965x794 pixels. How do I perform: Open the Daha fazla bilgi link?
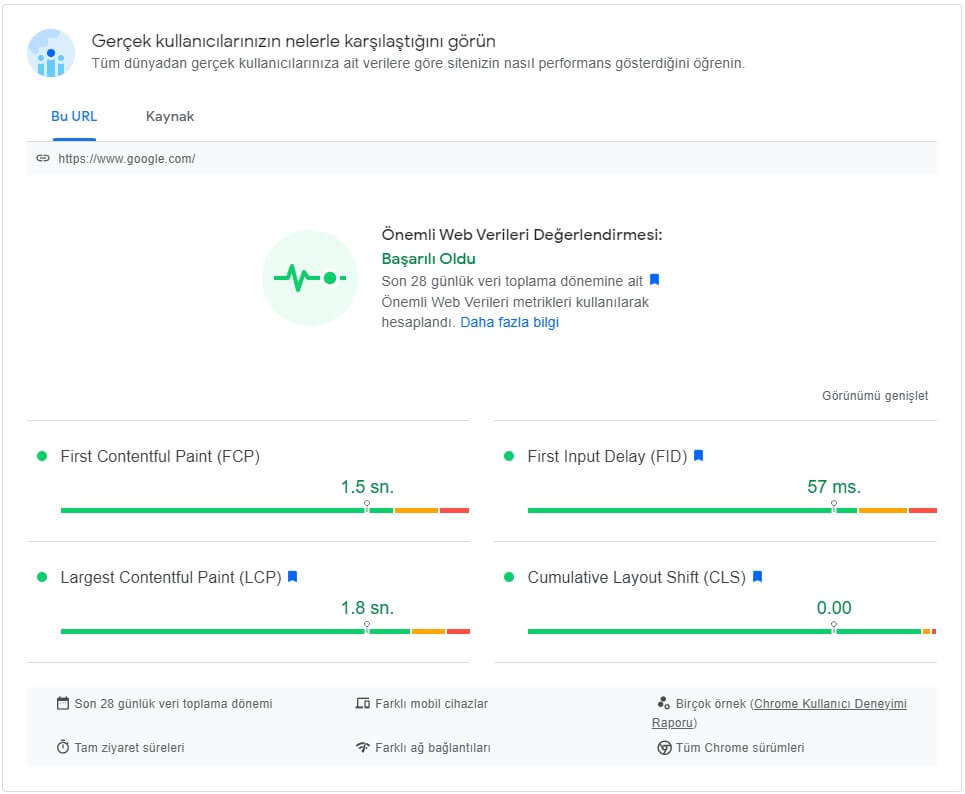[510, 321]
